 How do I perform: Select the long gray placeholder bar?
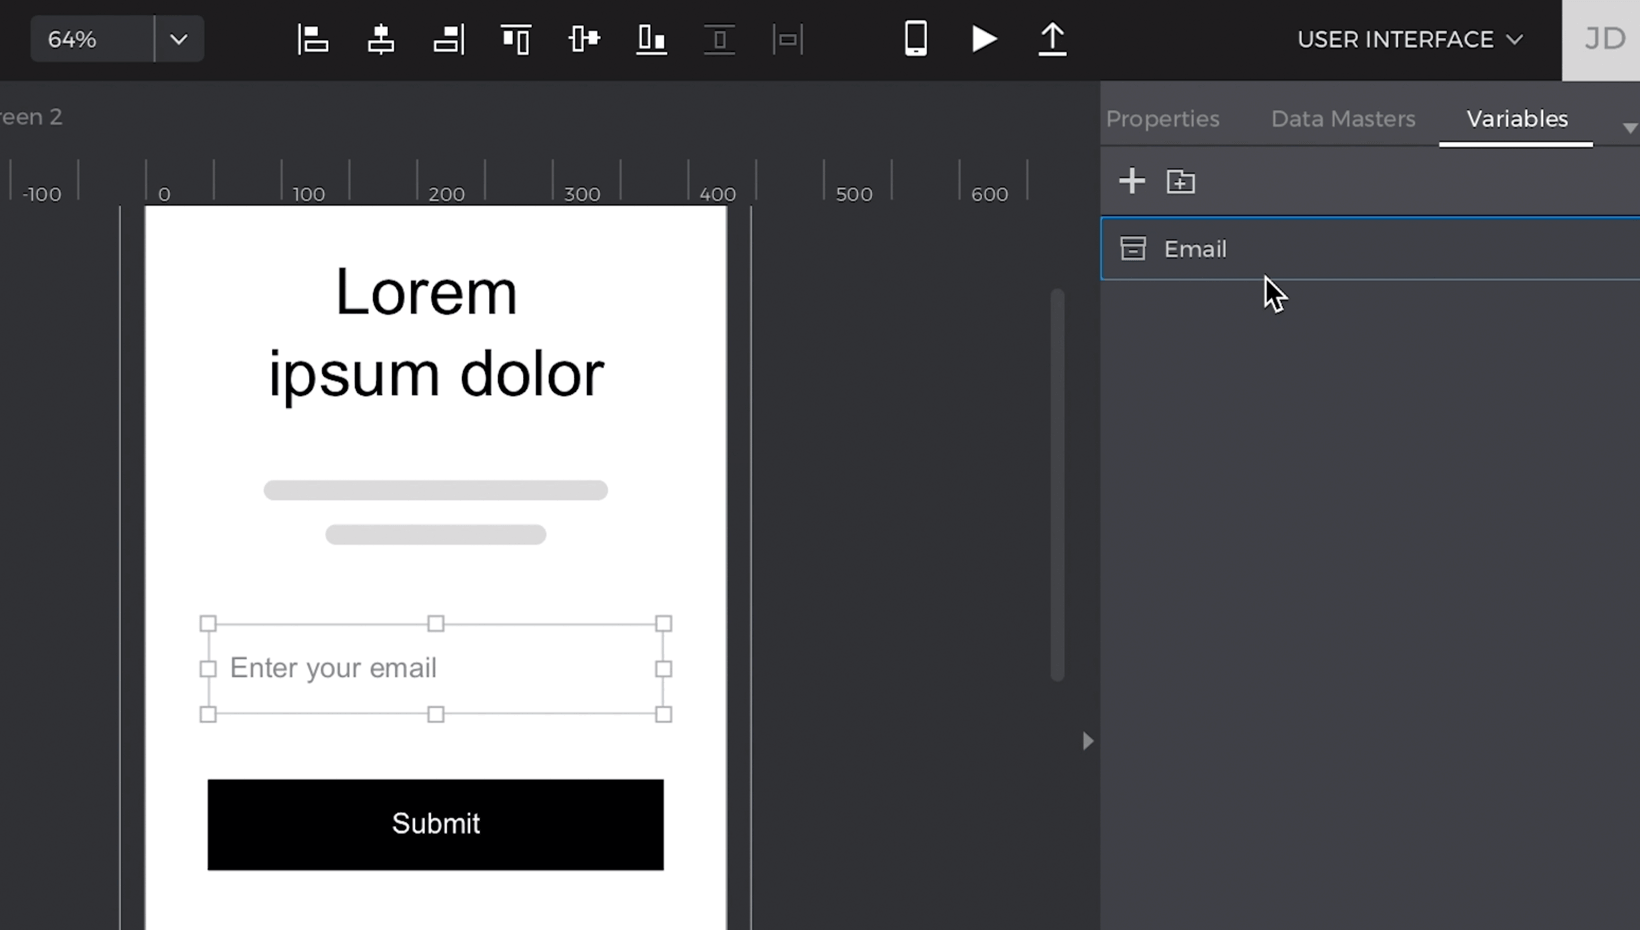(x=435, y=490)
